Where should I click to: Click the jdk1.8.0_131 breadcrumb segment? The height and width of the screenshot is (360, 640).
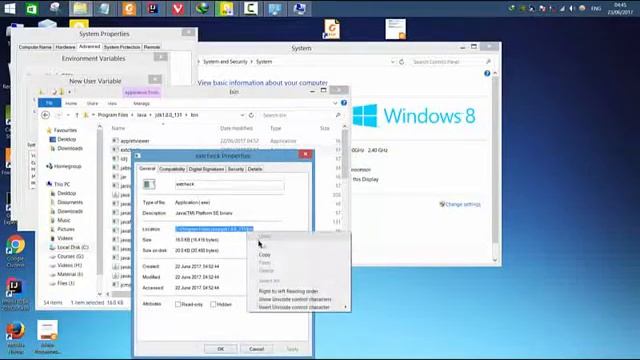(x=169, y=115)
